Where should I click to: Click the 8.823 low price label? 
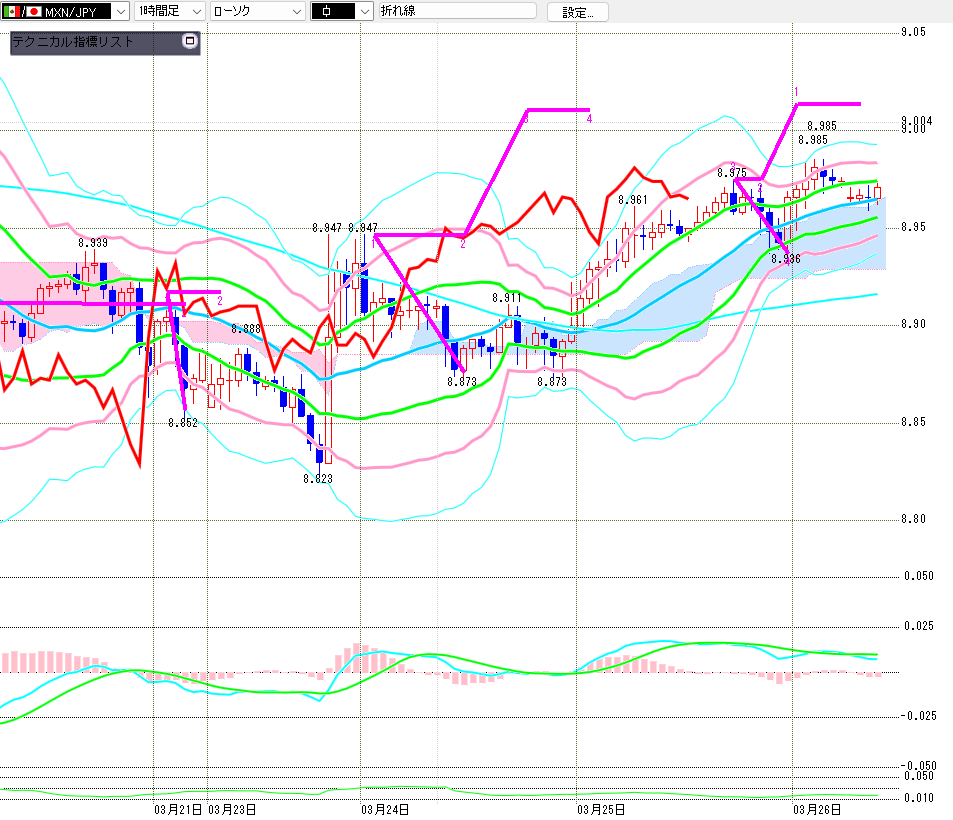coord(318,479)
